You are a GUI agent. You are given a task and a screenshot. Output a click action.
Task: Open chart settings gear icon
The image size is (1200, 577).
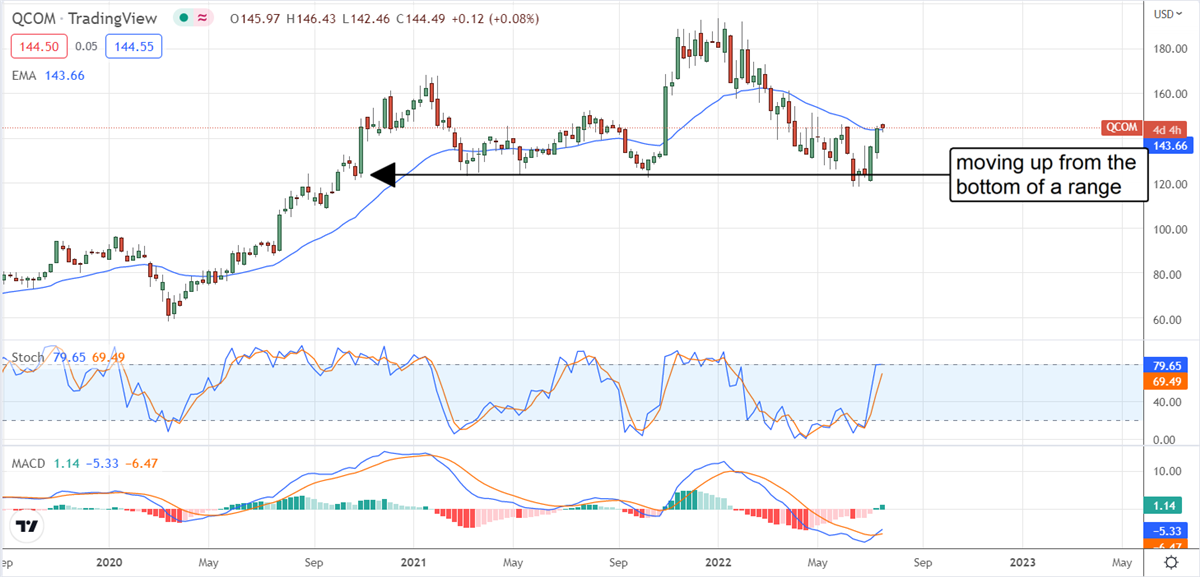(x=1171, y=563)
